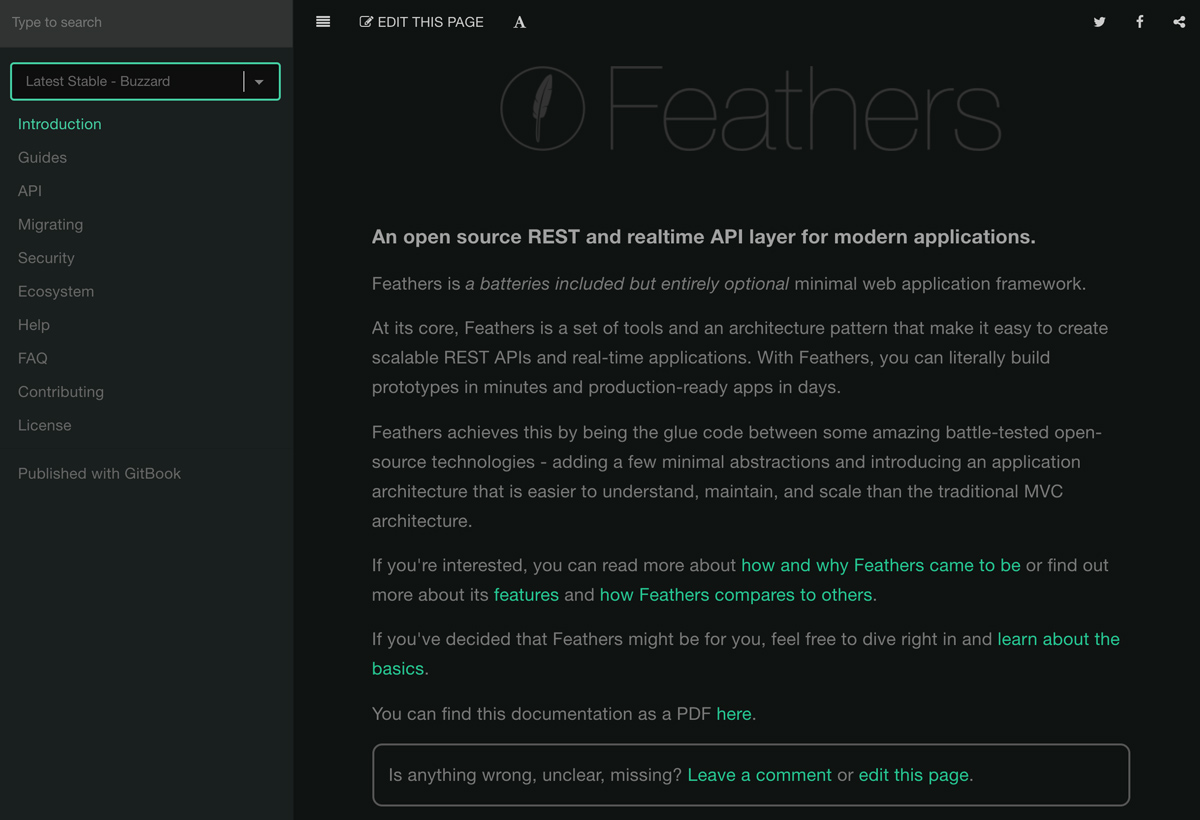Viewport: 1200px width, 820px height.
Task: Focus the Type to search field
Action: pos(146,22)
